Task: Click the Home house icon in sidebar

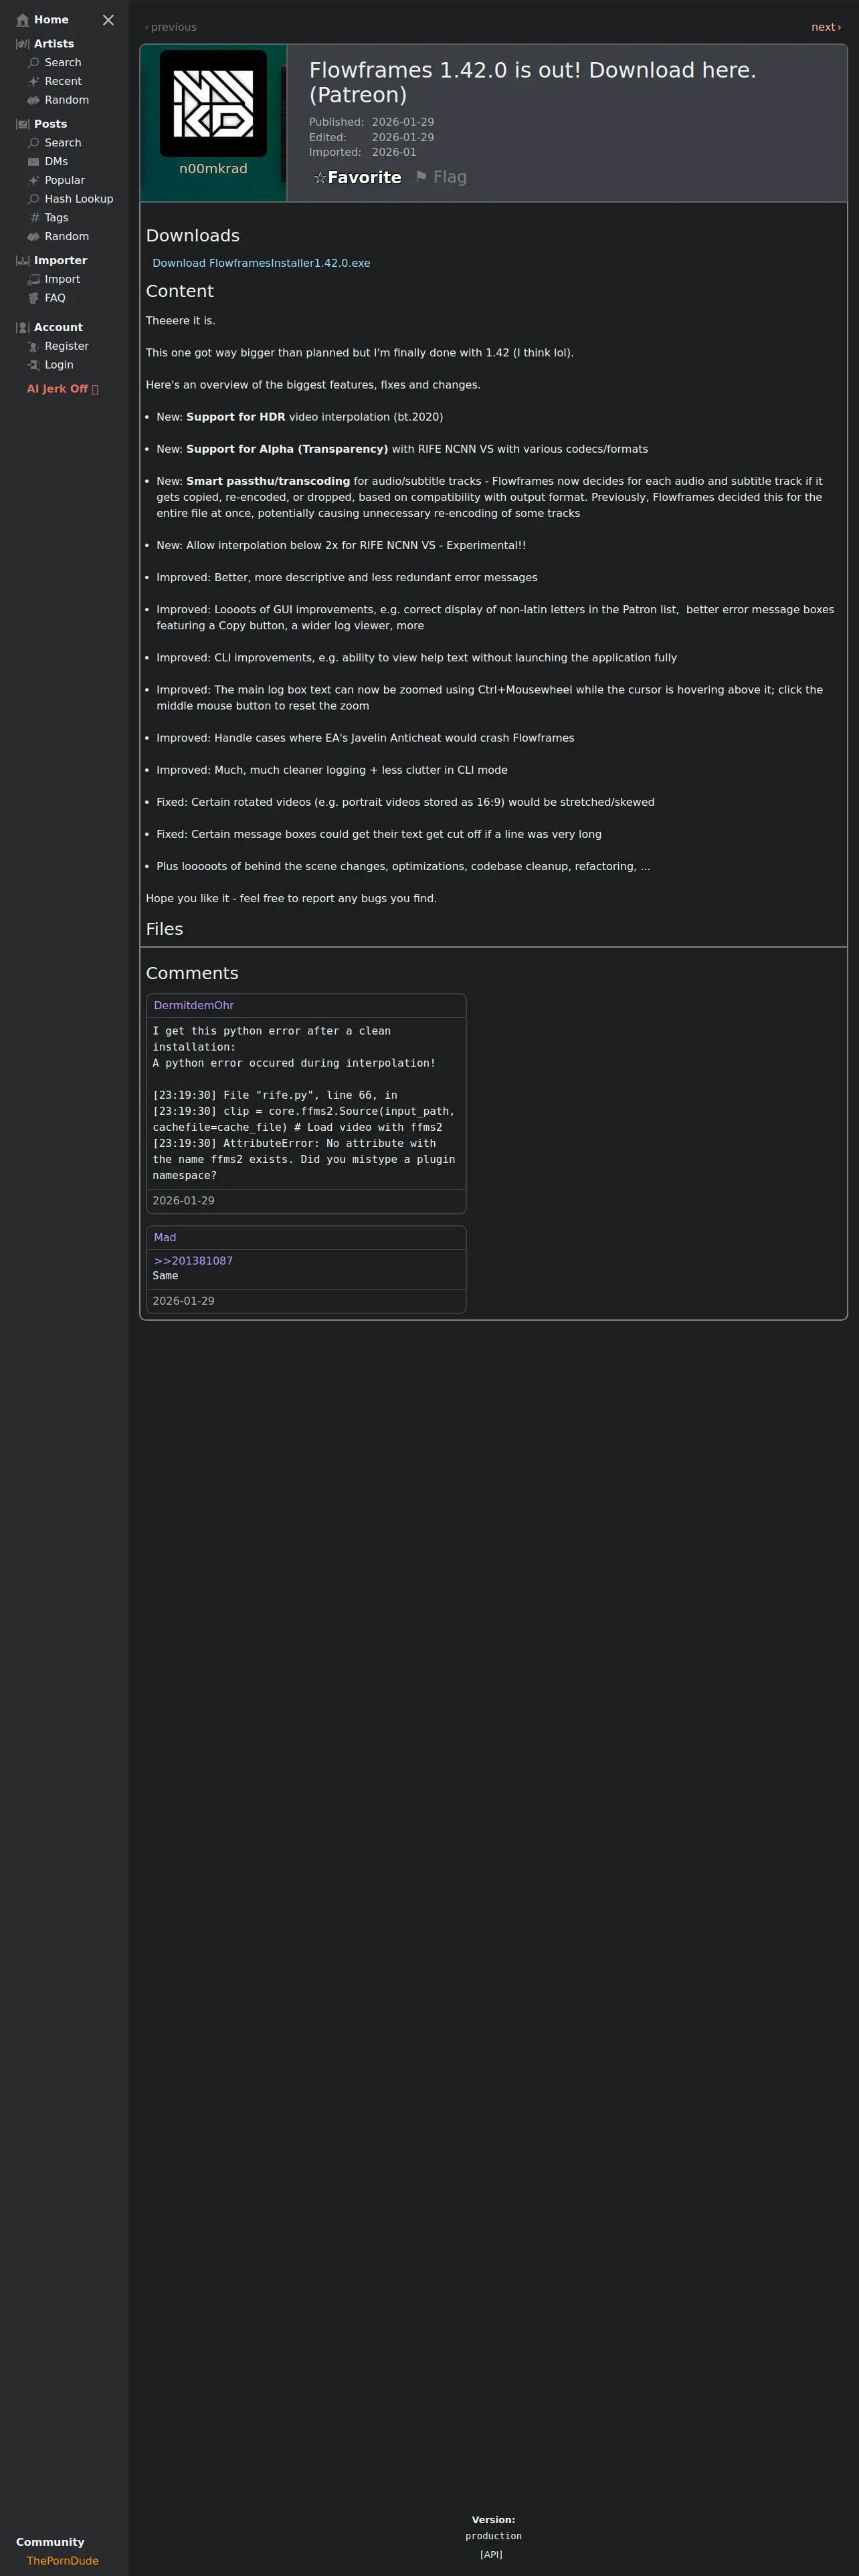Action: click(23, 20)
